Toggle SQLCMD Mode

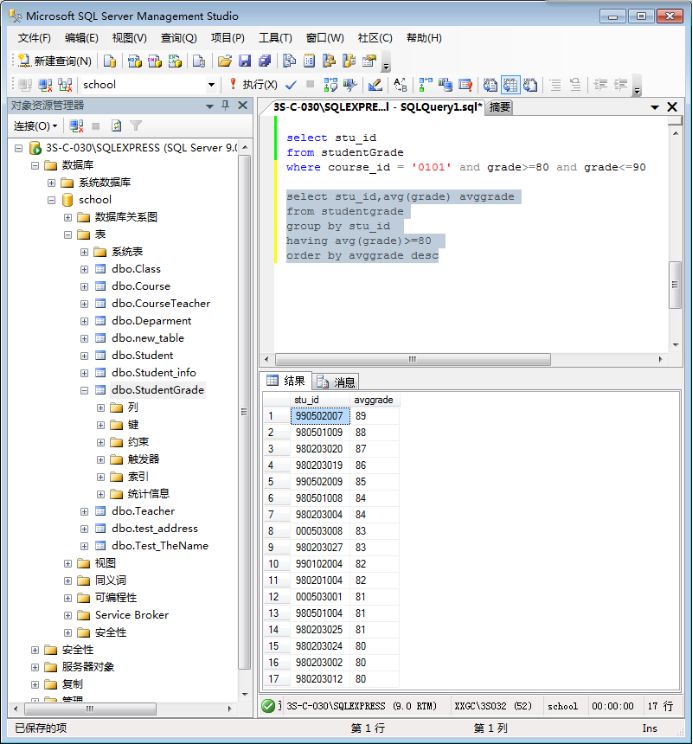tap(465, 85)
